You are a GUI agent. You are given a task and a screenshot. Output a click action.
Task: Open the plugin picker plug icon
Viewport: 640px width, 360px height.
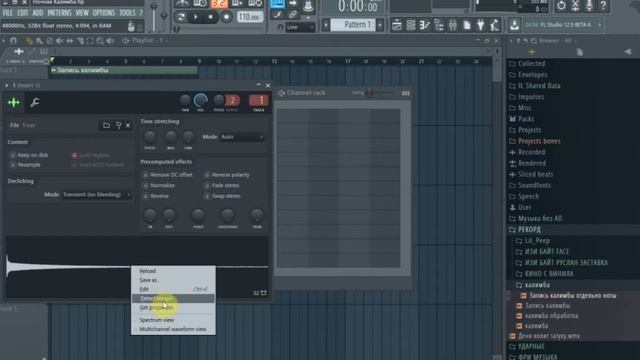(480, 25)
